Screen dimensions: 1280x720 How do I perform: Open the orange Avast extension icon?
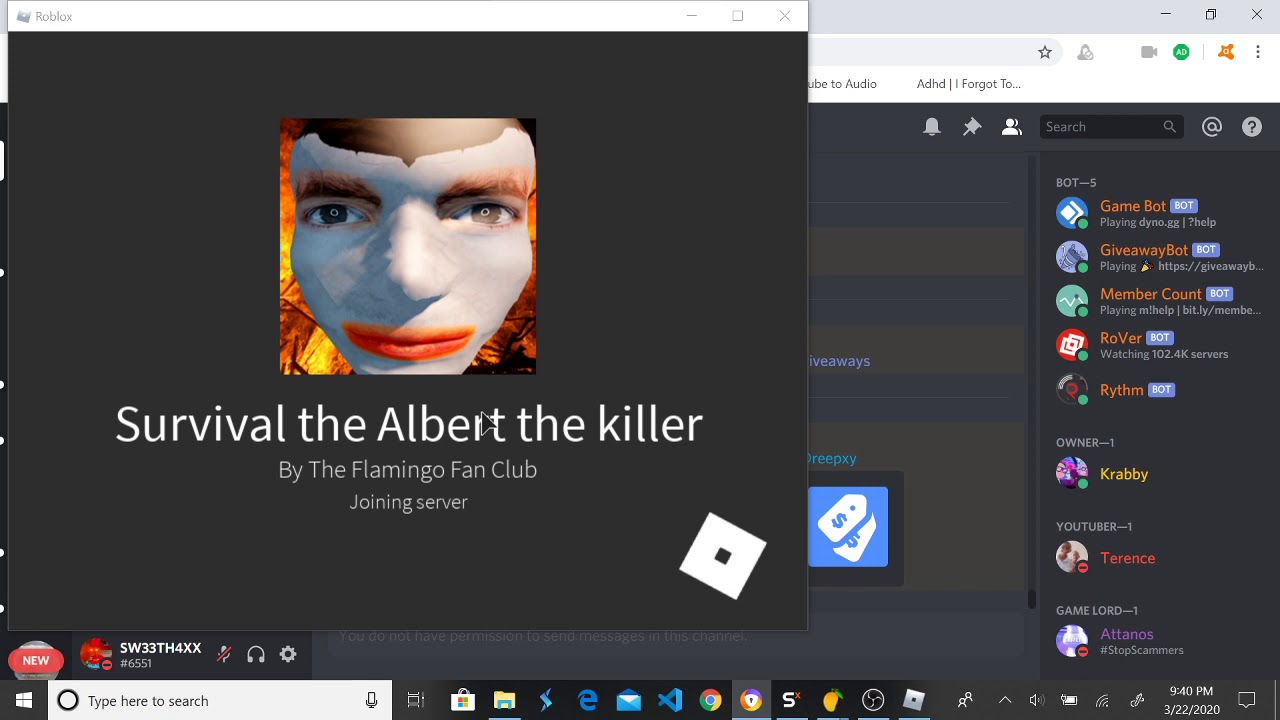pos(1226,52)
